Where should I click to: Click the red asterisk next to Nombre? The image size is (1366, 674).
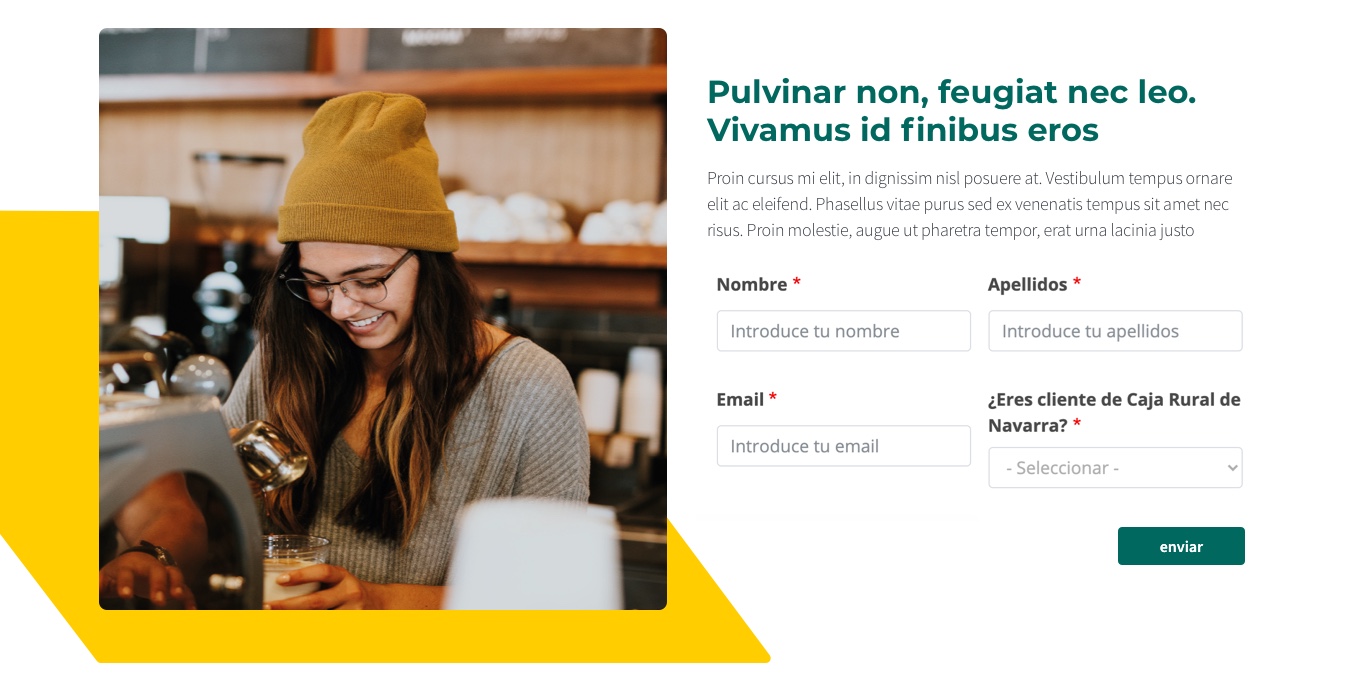click(x=797, y=283)
